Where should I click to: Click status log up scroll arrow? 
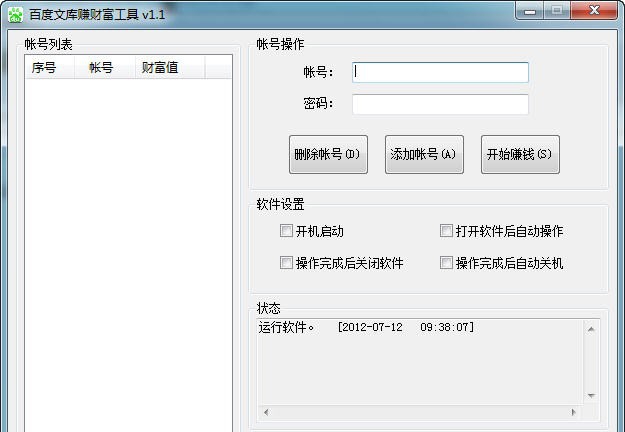pos(592,329)
